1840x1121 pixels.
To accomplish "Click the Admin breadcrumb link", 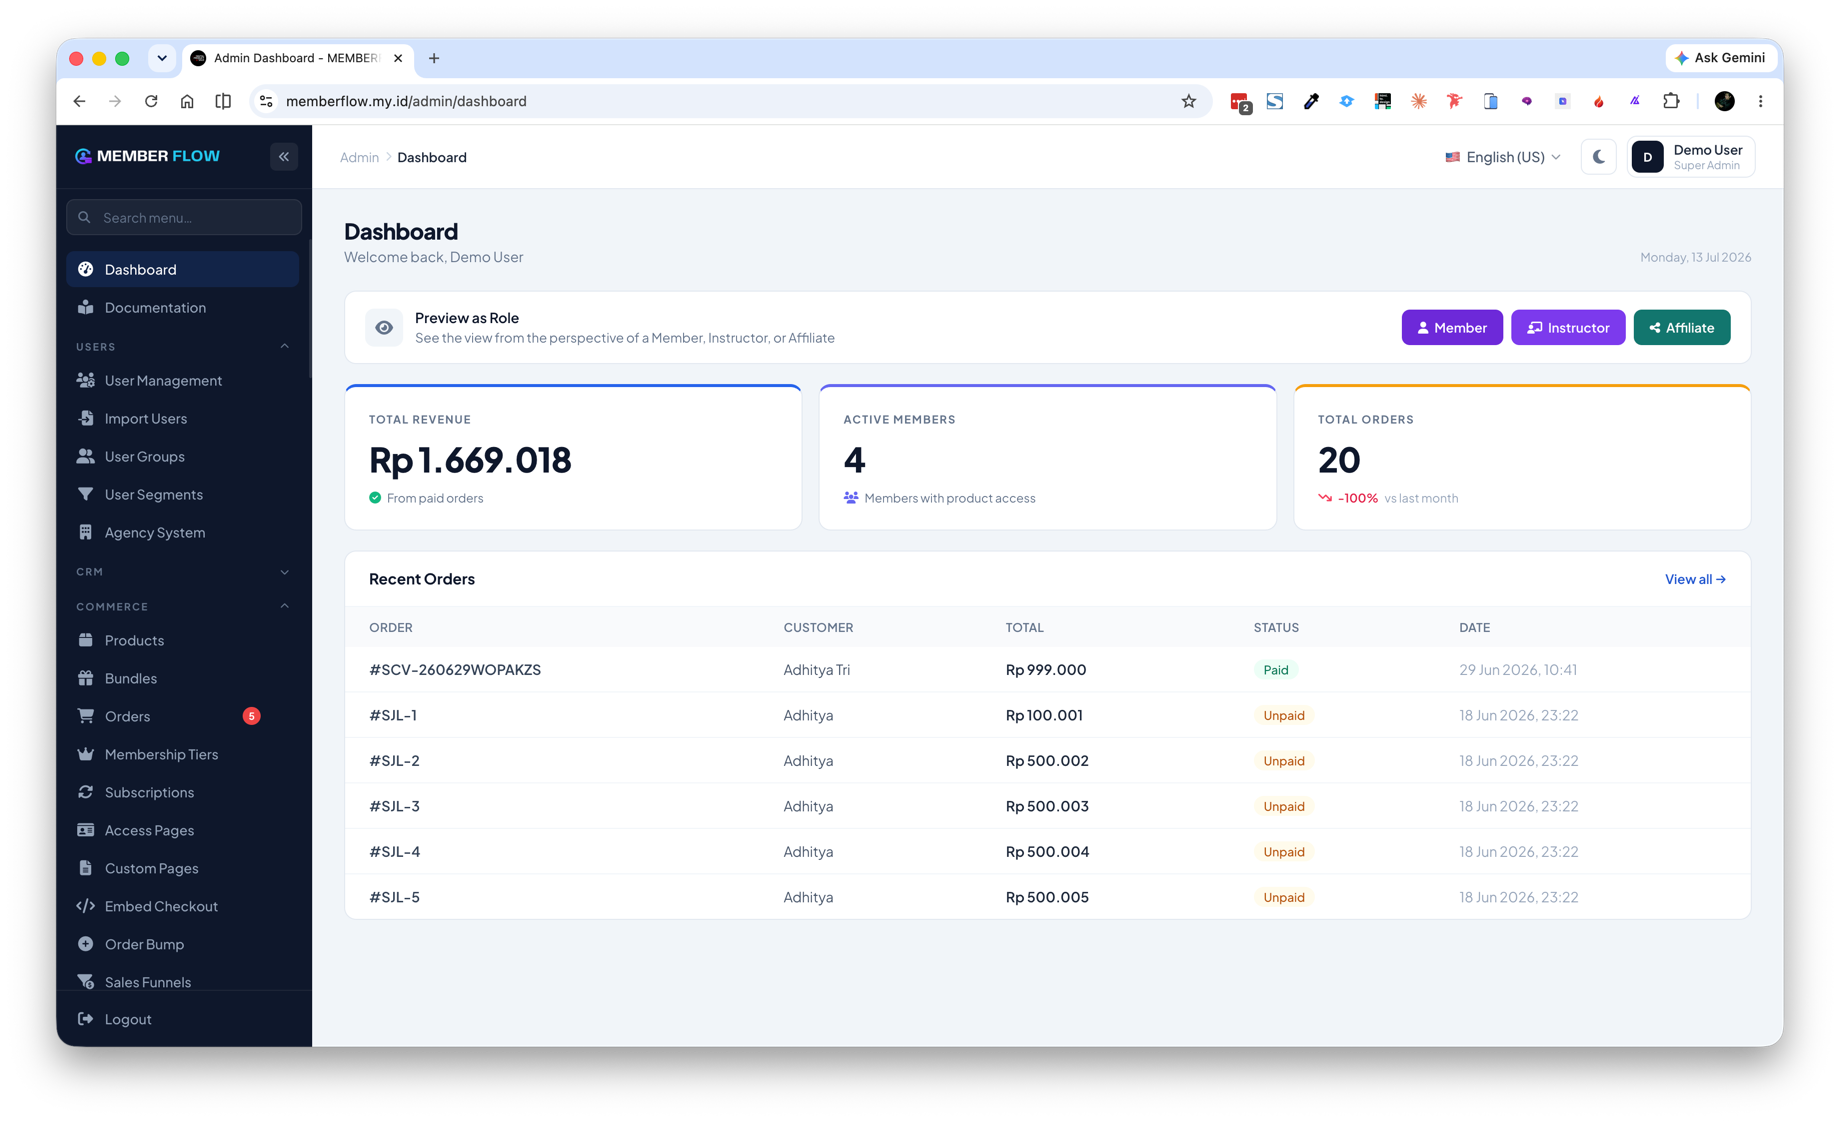I will tap(359, 157).
